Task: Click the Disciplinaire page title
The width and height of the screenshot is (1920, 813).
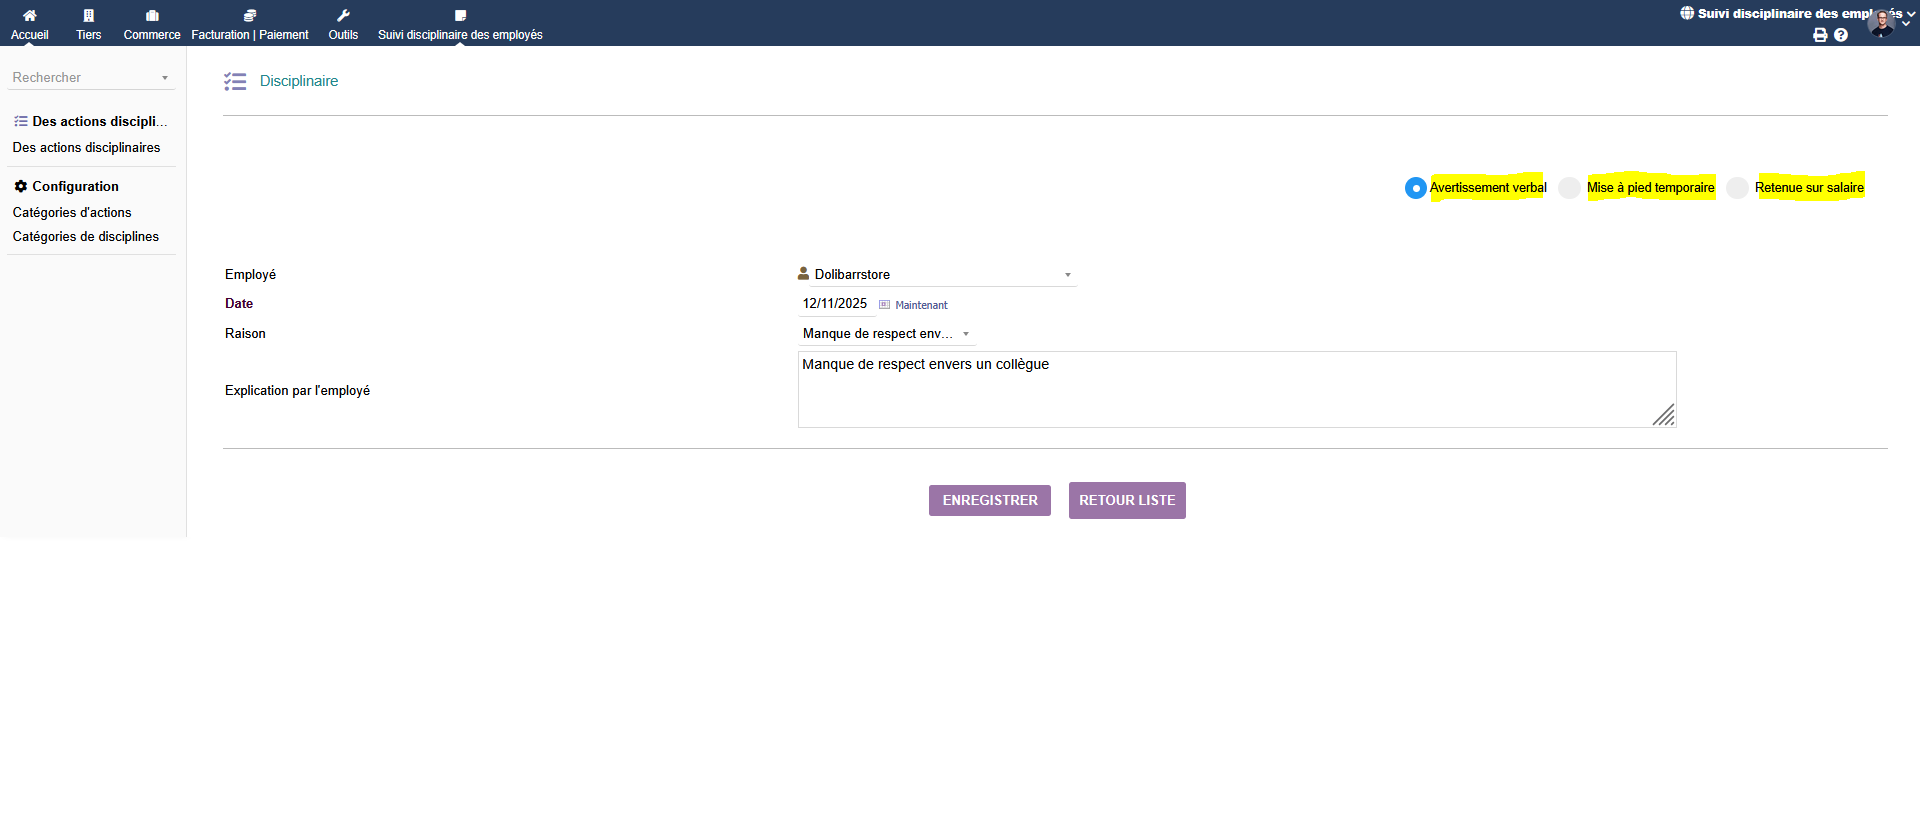Action: coord(299,81)
